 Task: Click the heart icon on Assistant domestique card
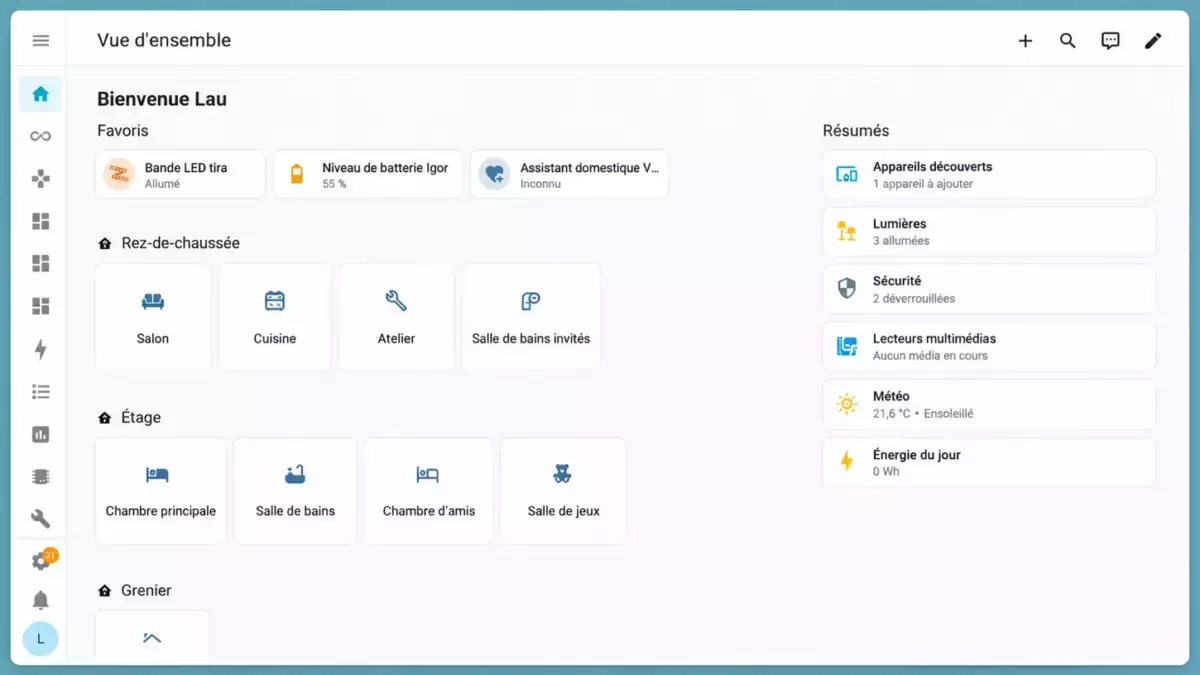coord(494,174)
